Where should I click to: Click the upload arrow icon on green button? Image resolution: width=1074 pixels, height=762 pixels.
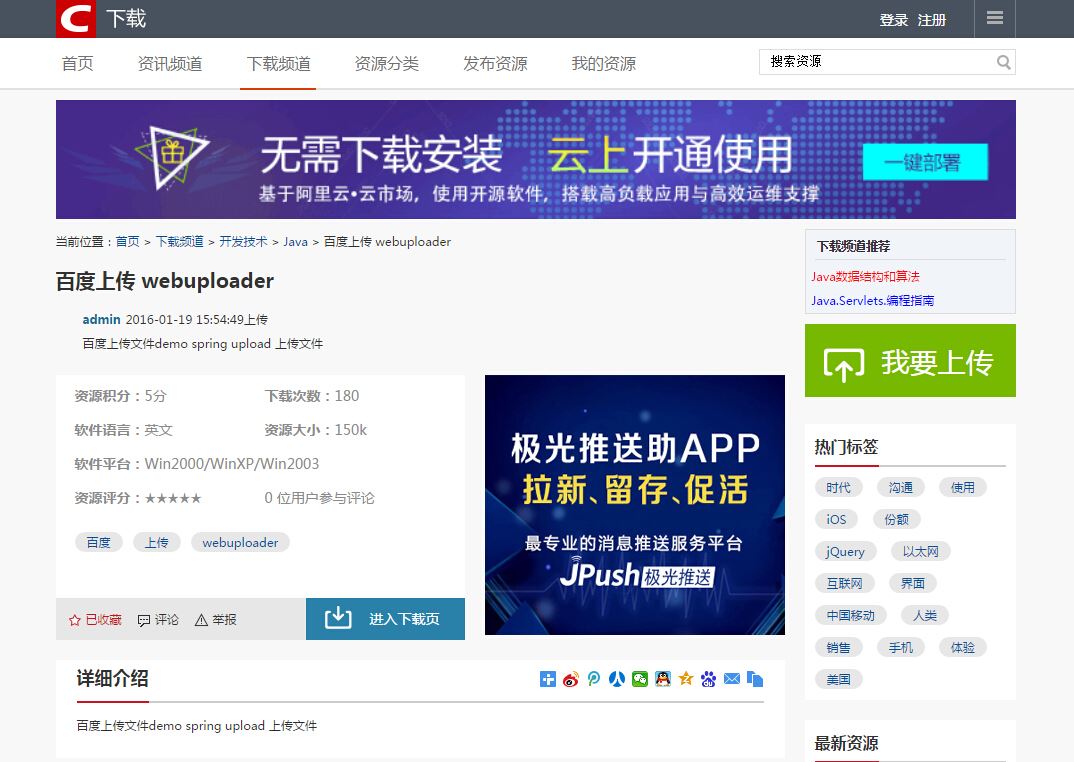pyautogui.click(x=844, y=363)
